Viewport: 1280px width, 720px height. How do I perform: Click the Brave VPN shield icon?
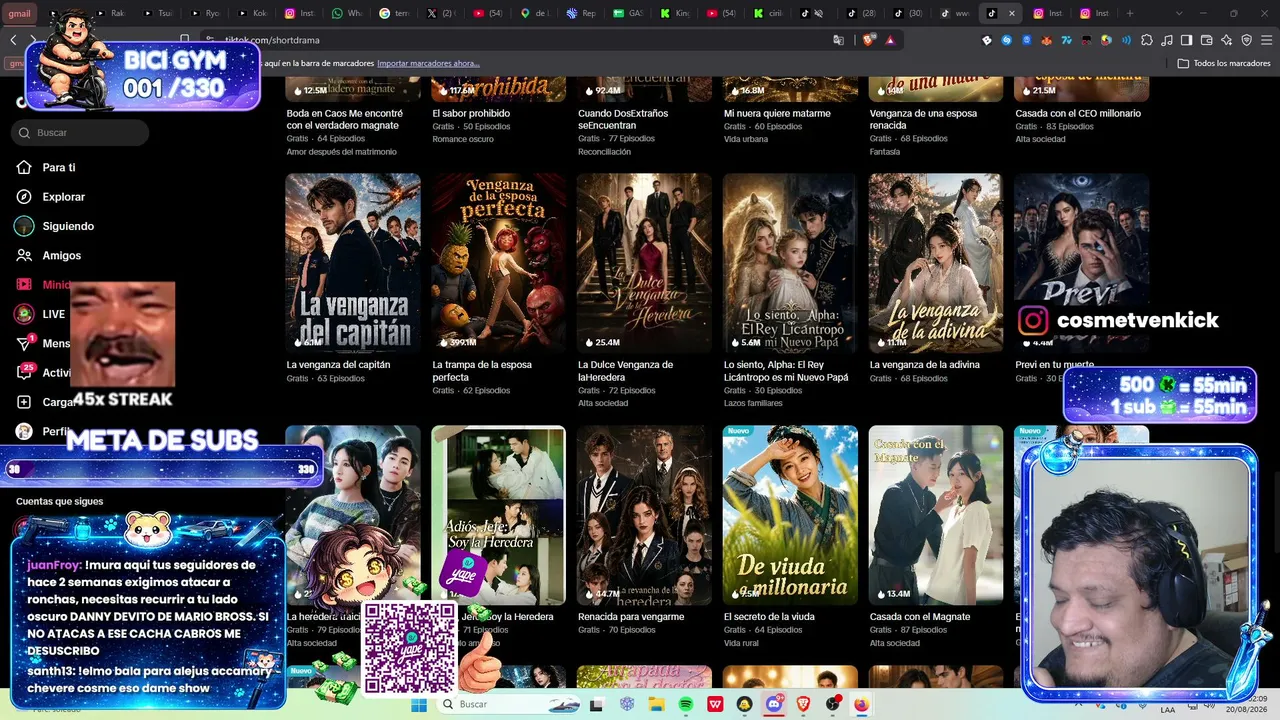[1246, 40]
